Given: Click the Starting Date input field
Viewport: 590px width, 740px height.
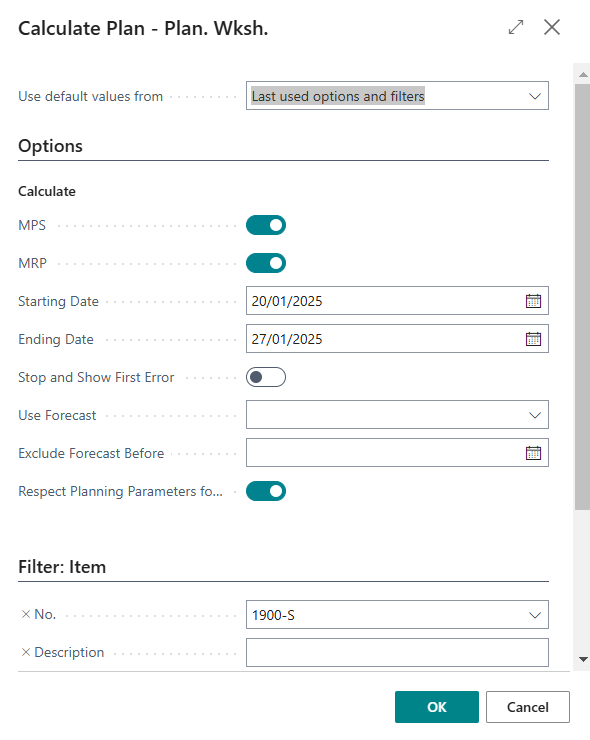Looking at the screenshot, I should tap(385, 301).
